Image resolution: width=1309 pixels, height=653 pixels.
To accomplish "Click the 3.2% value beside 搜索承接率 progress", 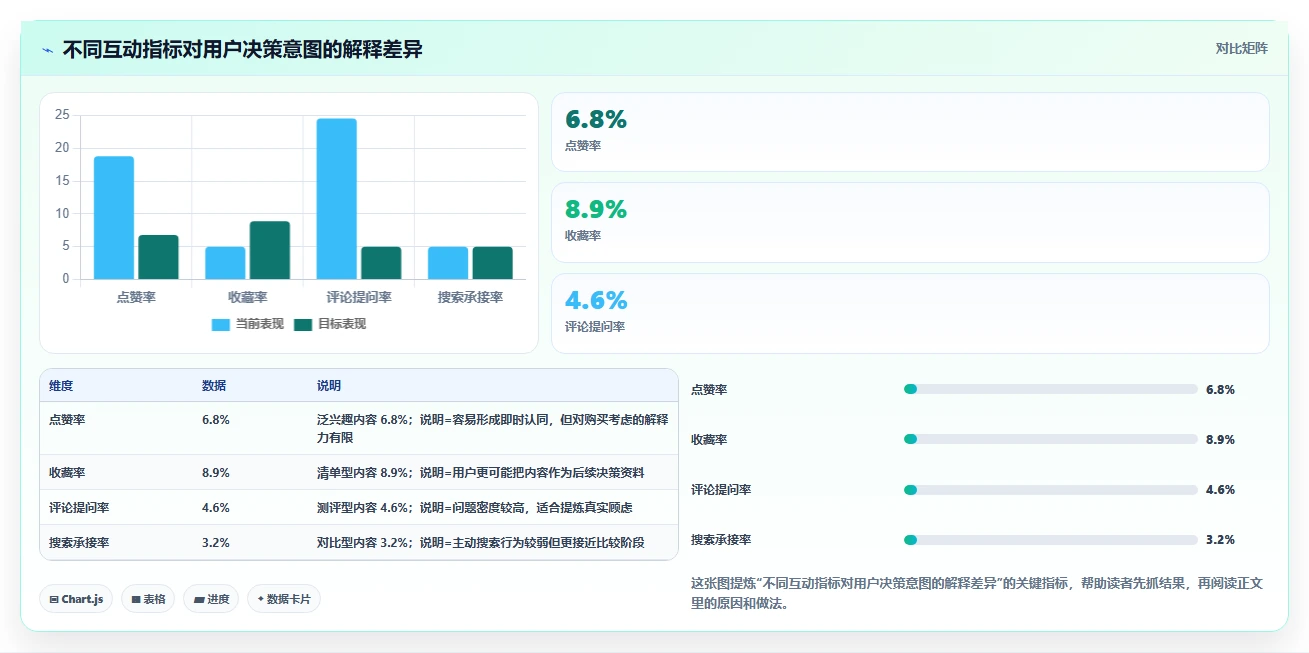I will tap(1220, 539).
